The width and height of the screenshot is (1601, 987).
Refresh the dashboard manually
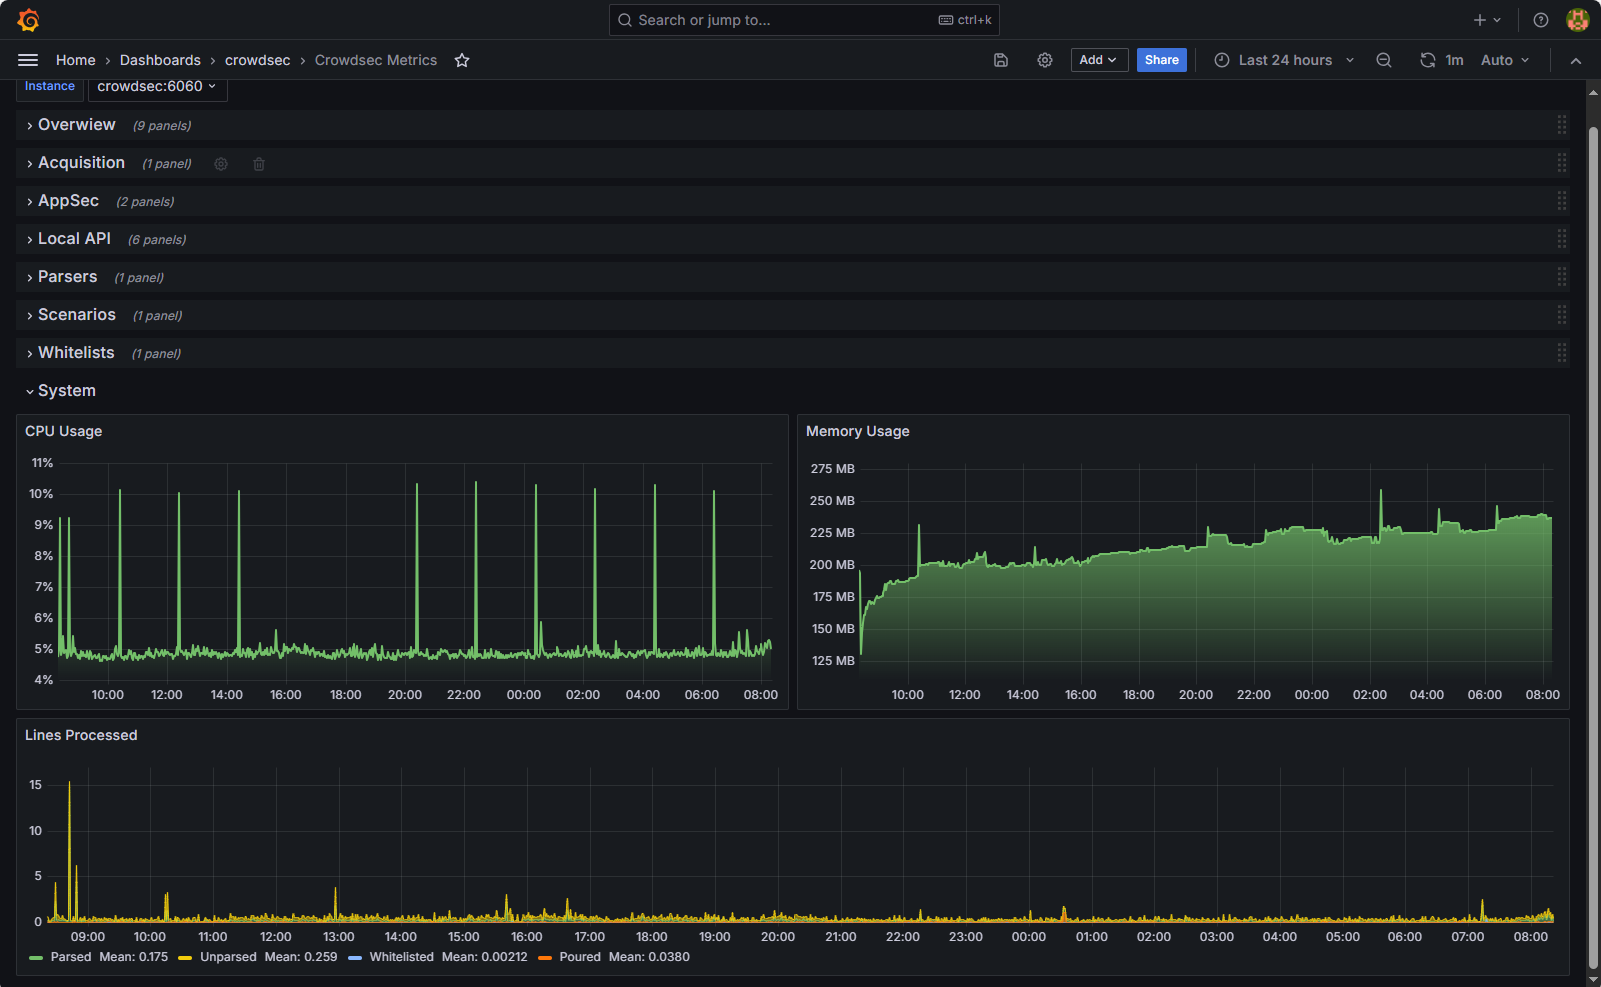pyautogui.click(x=1427, y=60)
